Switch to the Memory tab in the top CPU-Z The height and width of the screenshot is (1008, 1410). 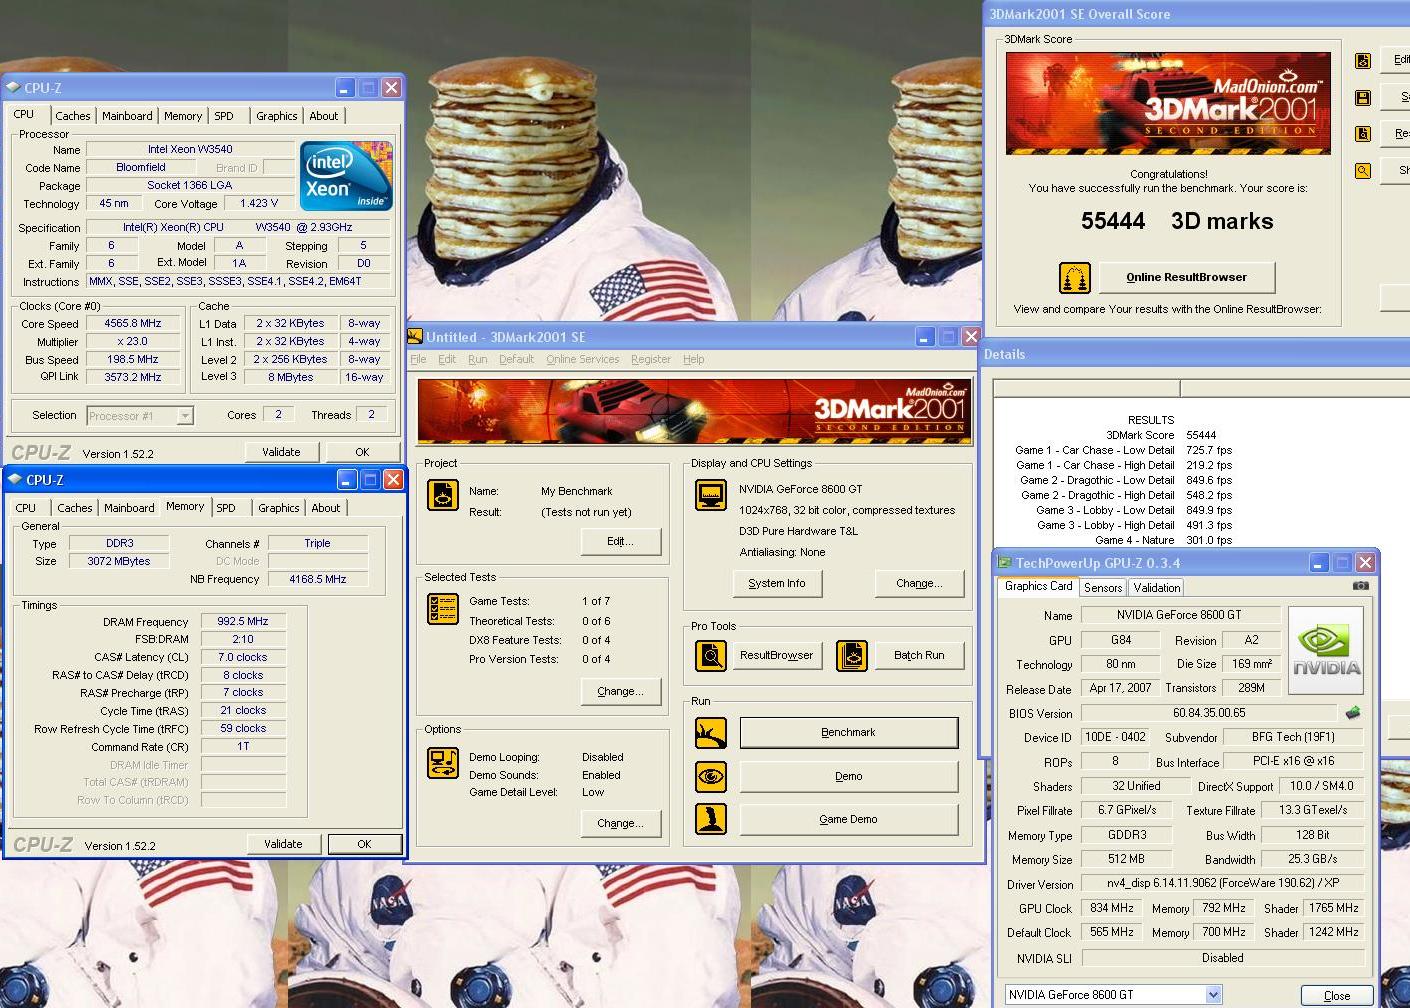183,116
